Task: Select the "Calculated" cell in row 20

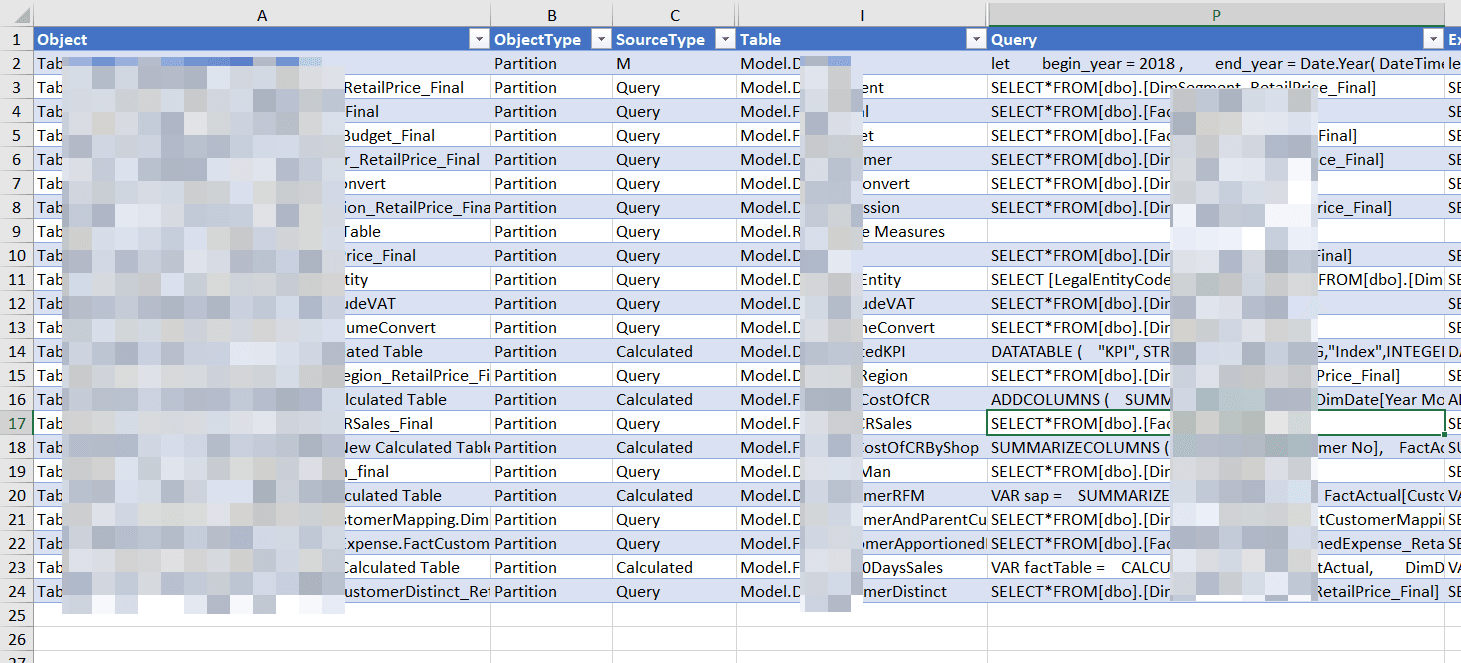Action: coord(675,495)
